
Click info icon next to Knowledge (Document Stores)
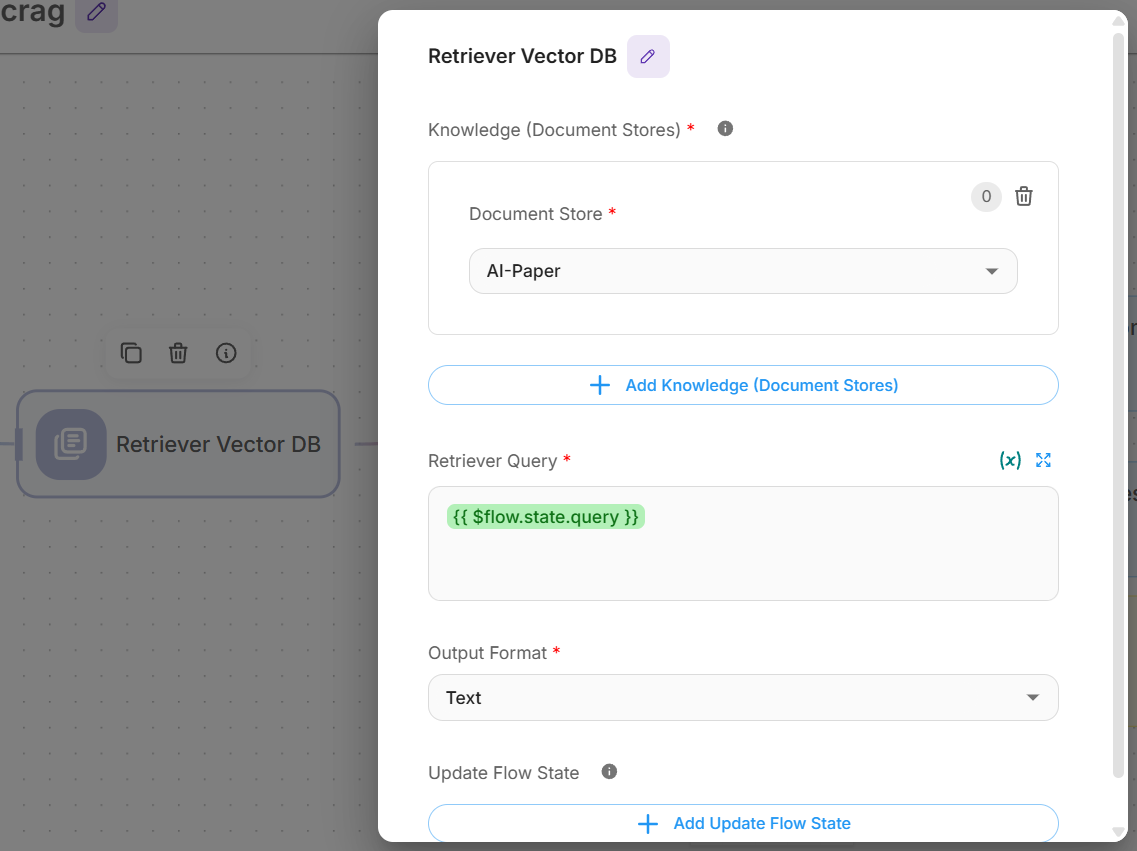(726, 129)
